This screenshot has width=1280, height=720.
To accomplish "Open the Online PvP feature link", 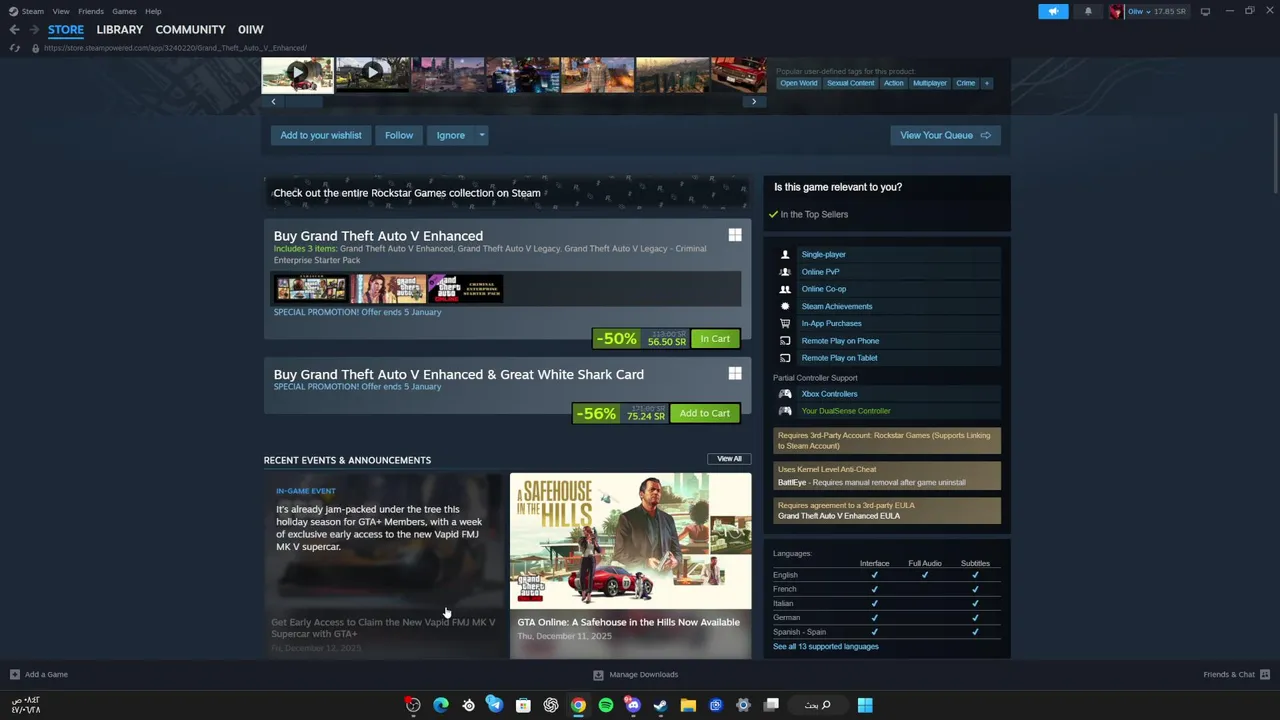I will pos(820,272).
